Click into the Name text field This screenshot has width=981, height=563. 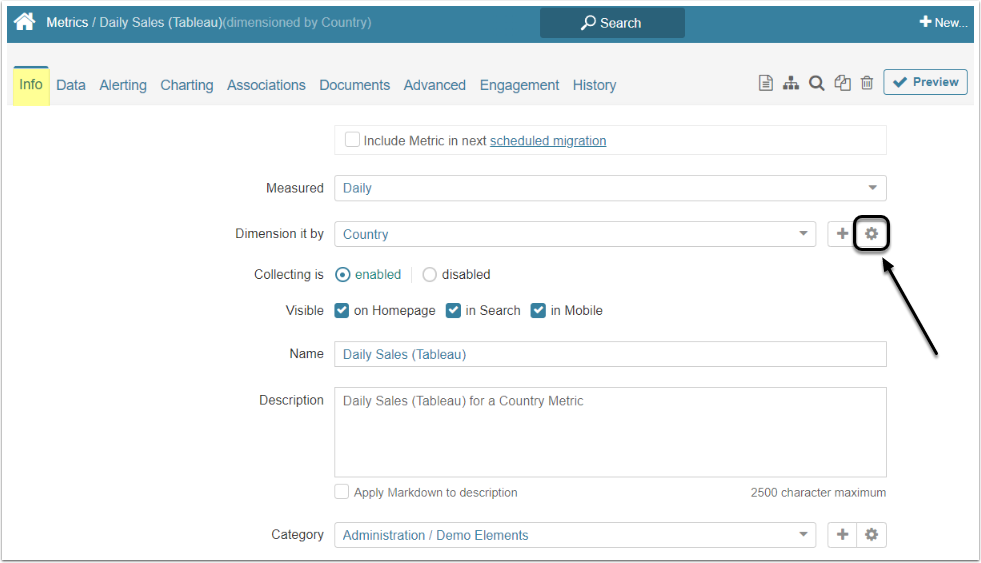610,354
